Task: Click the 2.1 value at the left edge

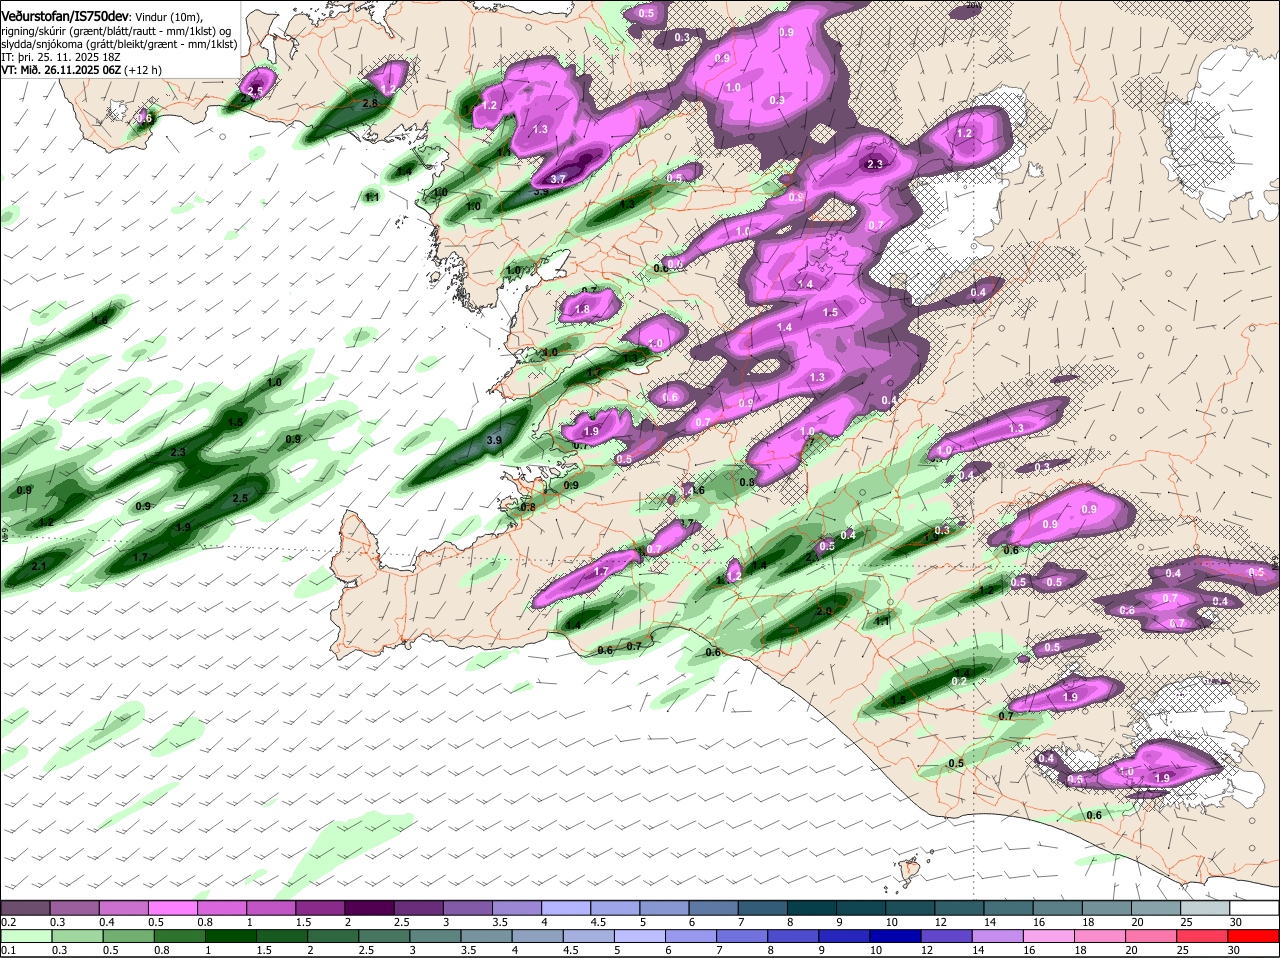Action: tap(39, 566)
